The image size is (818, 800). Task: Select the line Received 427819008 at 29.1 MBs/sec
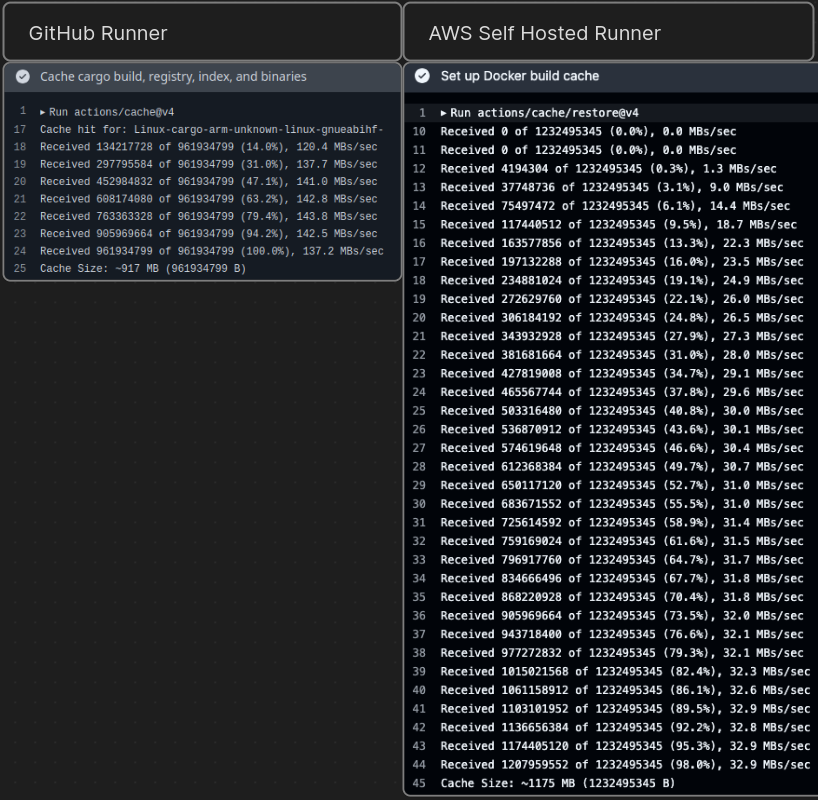click(622, 374)
